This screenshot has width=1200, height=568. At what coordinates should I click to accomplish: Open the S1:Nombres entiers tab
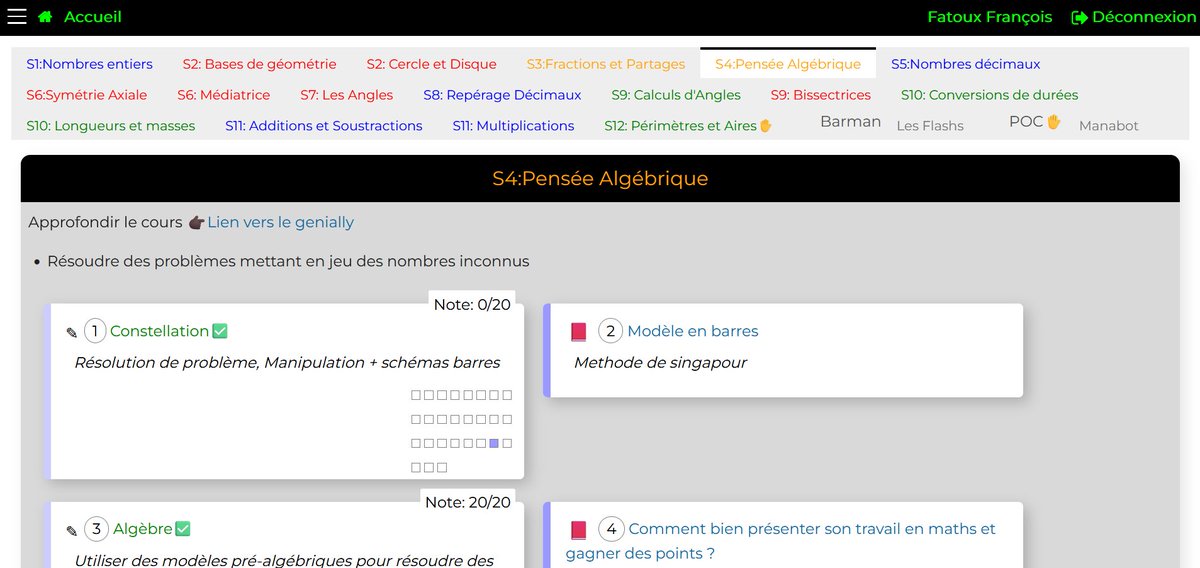90,64
